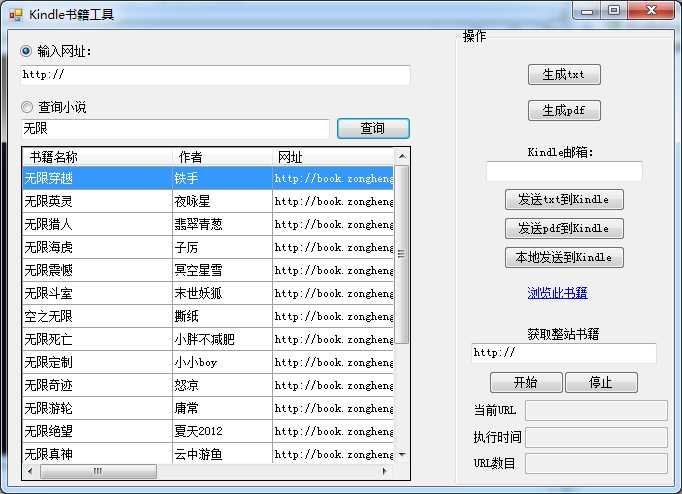The height and width of the screenshot is (494, 682).
Task: Select the row 无限奇迹
Action: pos(208,386)
